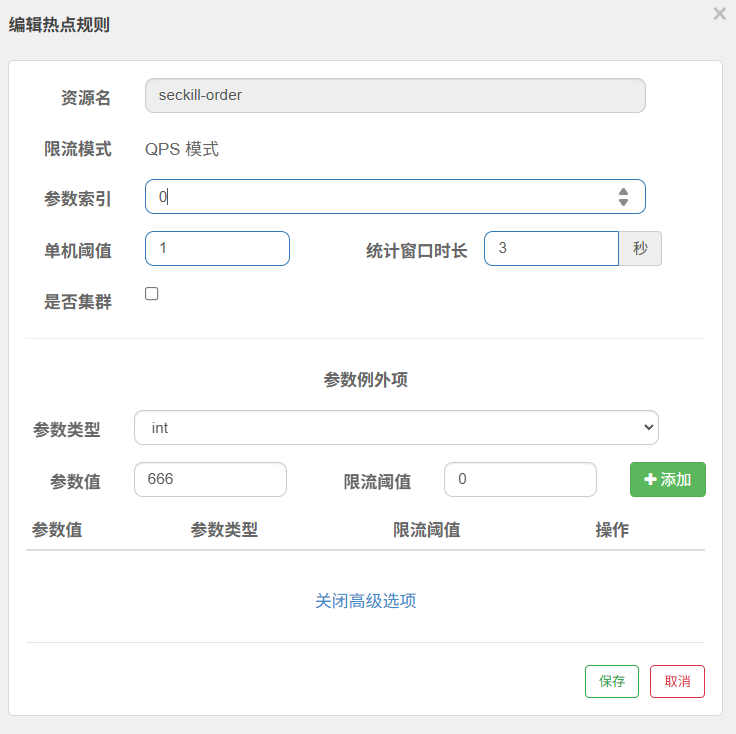Click the 单机阈值 label
The height and width of the screenshot is (734, 736).
(77, 251)
